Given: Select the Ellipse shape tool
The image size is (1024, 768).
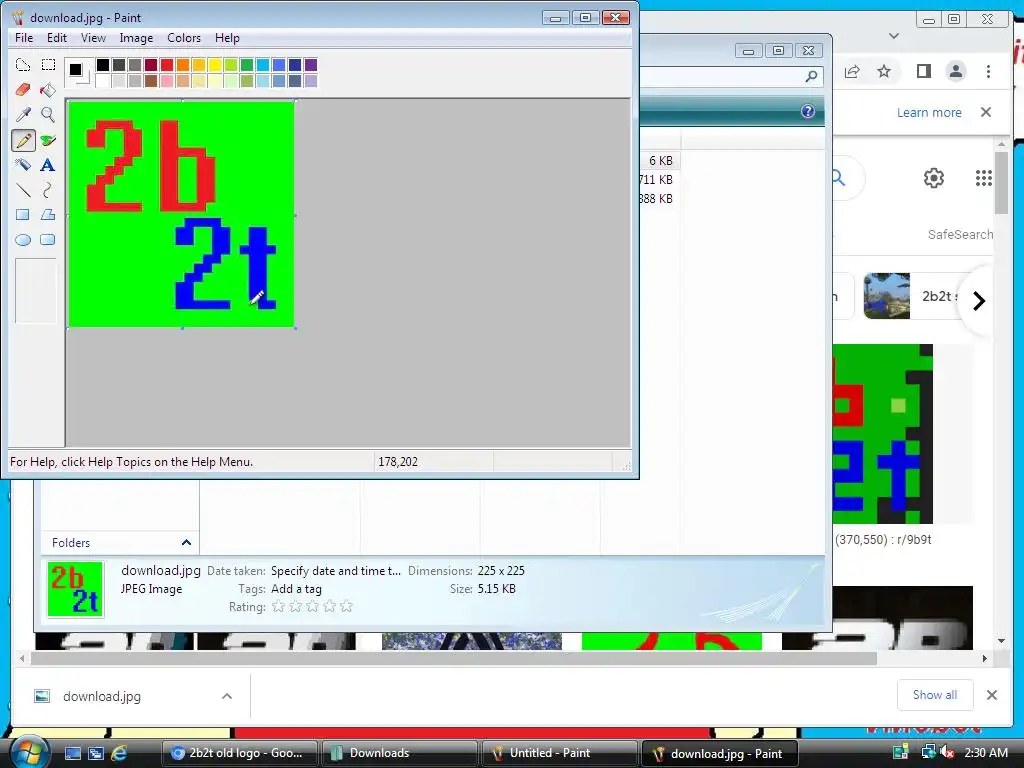Looking at the screenshot, I should coord(23,240).
